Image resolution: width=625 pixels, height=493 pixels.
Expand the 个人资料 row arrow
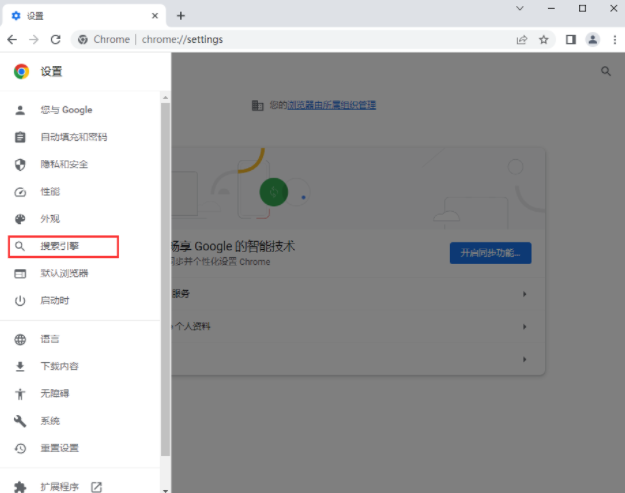pyautogui.click(x=525, y=327)
